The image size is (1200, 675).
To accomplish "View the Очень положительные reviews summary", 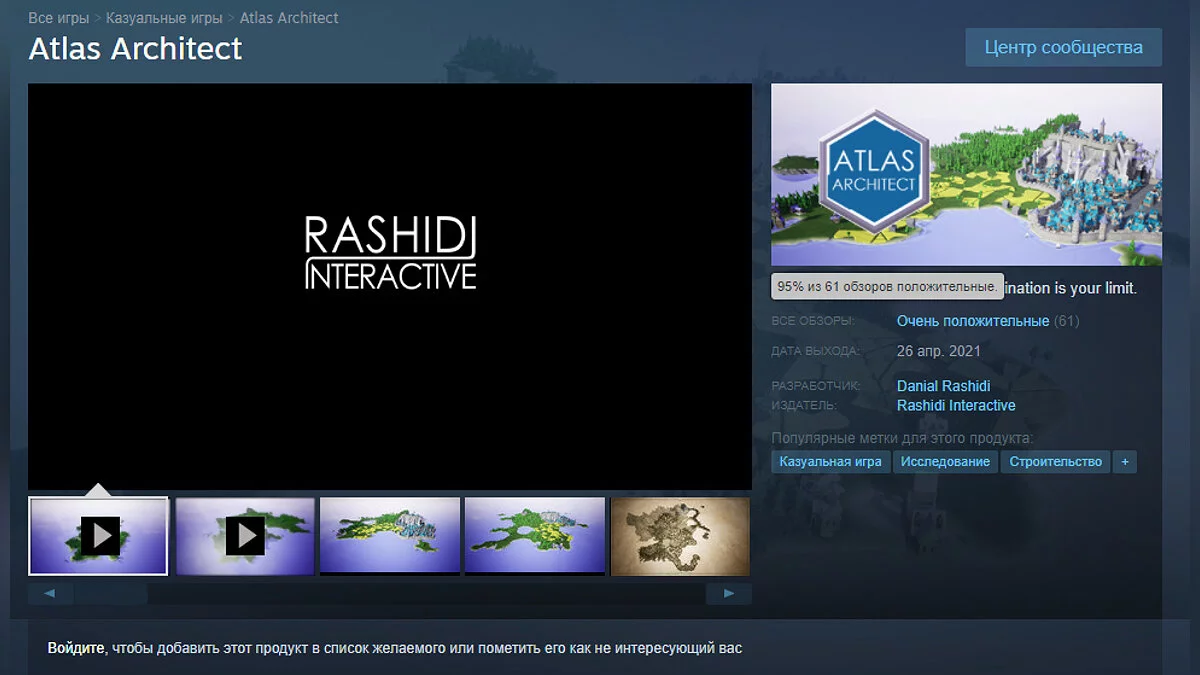I will (x=973, y=321).
